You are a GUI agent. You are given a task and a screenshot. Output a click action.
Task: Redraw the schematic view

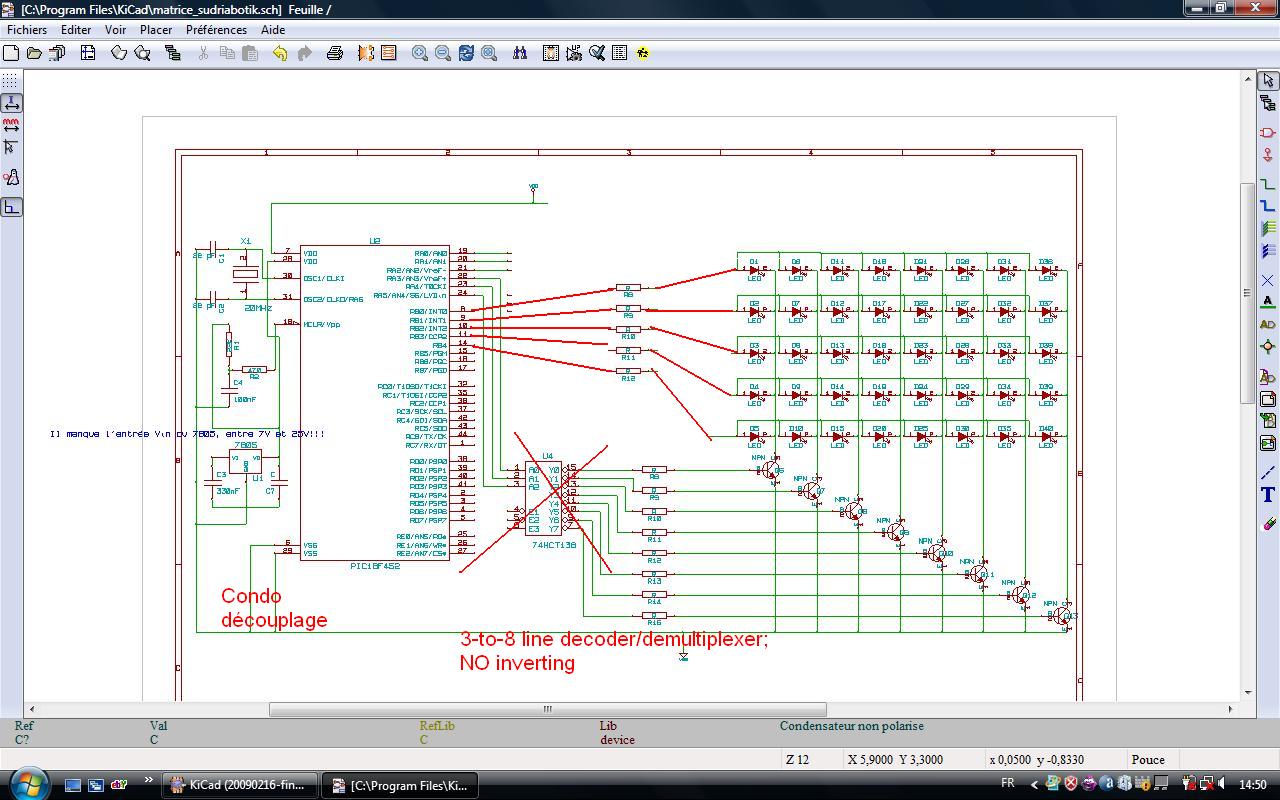[466, 53]
